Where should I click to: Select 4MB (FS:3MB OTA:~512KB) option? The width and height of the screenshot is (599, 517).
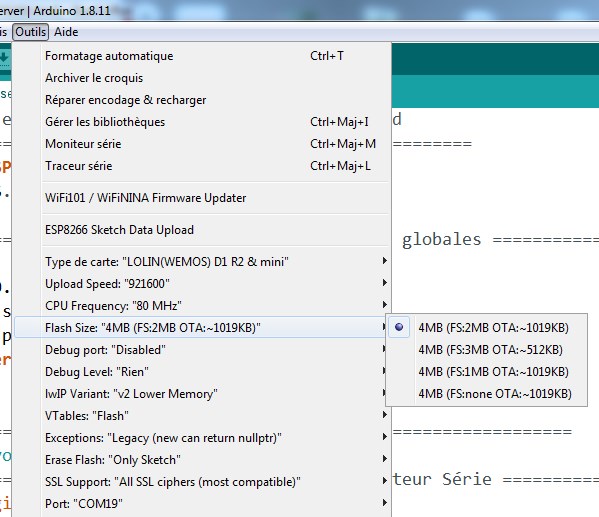487,350
